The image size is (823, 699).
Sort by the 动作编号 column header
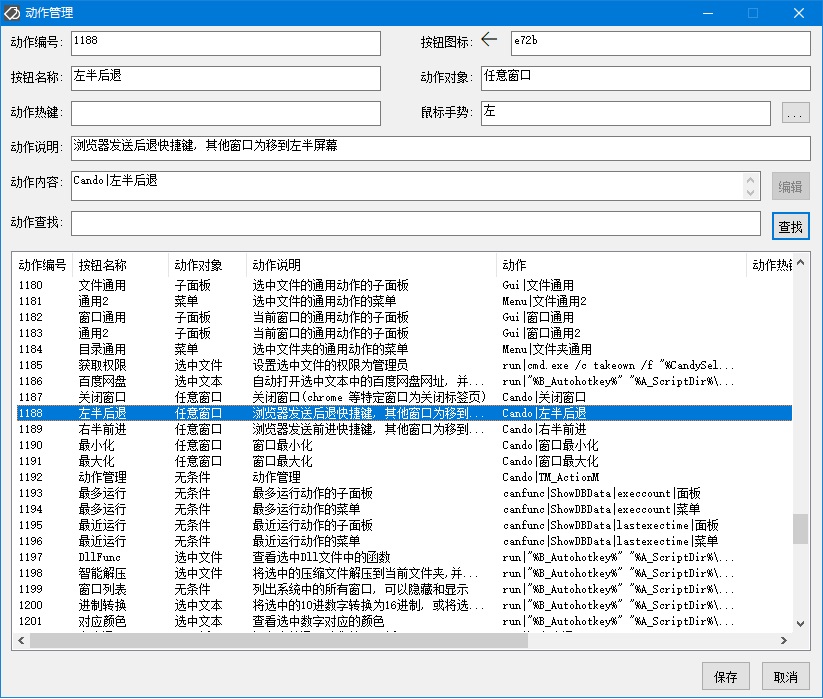click(43, 265)
